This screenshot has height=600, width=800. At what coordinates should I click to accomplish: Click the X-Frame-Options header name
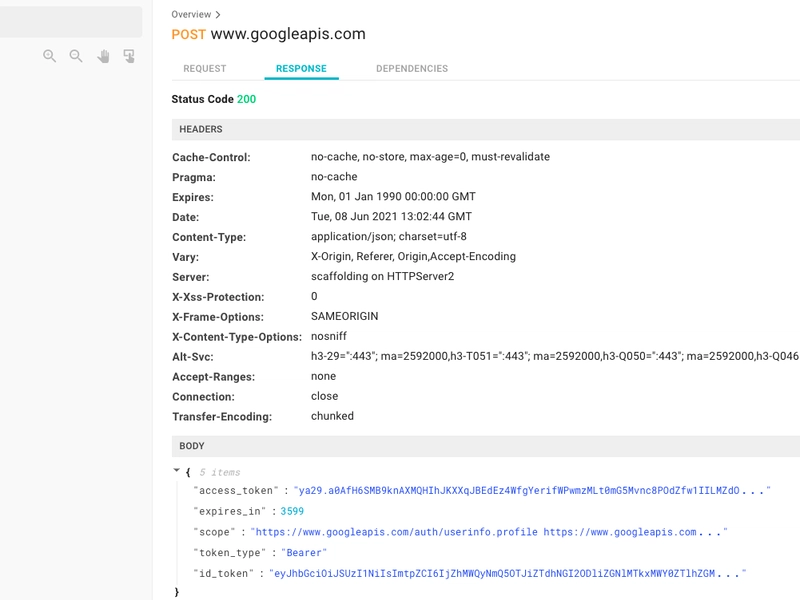(x=218, y=317)
